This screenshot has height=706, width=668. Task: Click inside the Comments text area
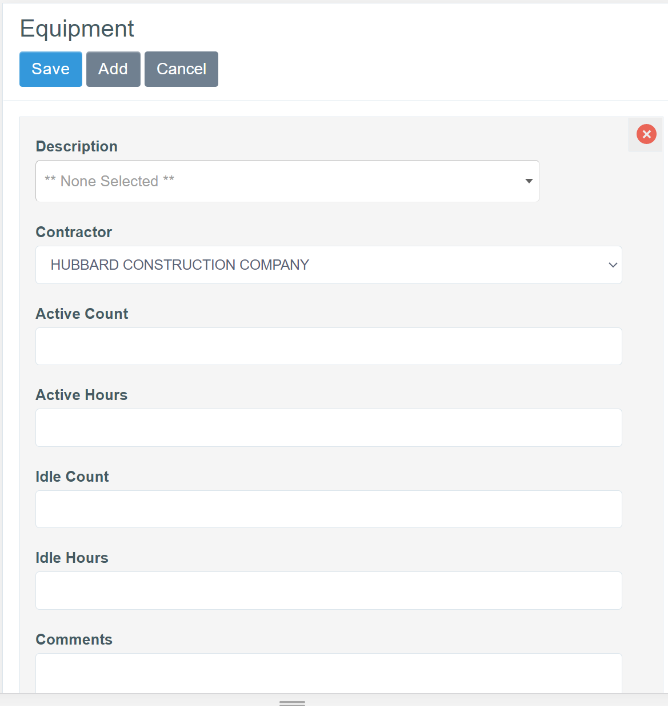328,672
